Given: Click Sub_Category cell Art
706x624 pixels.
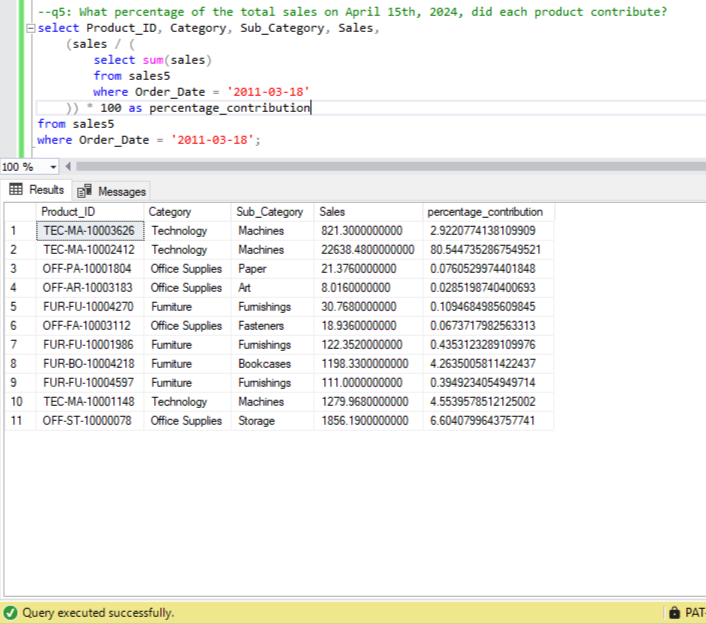Looking at the screenshot, I should pos(272,288).
